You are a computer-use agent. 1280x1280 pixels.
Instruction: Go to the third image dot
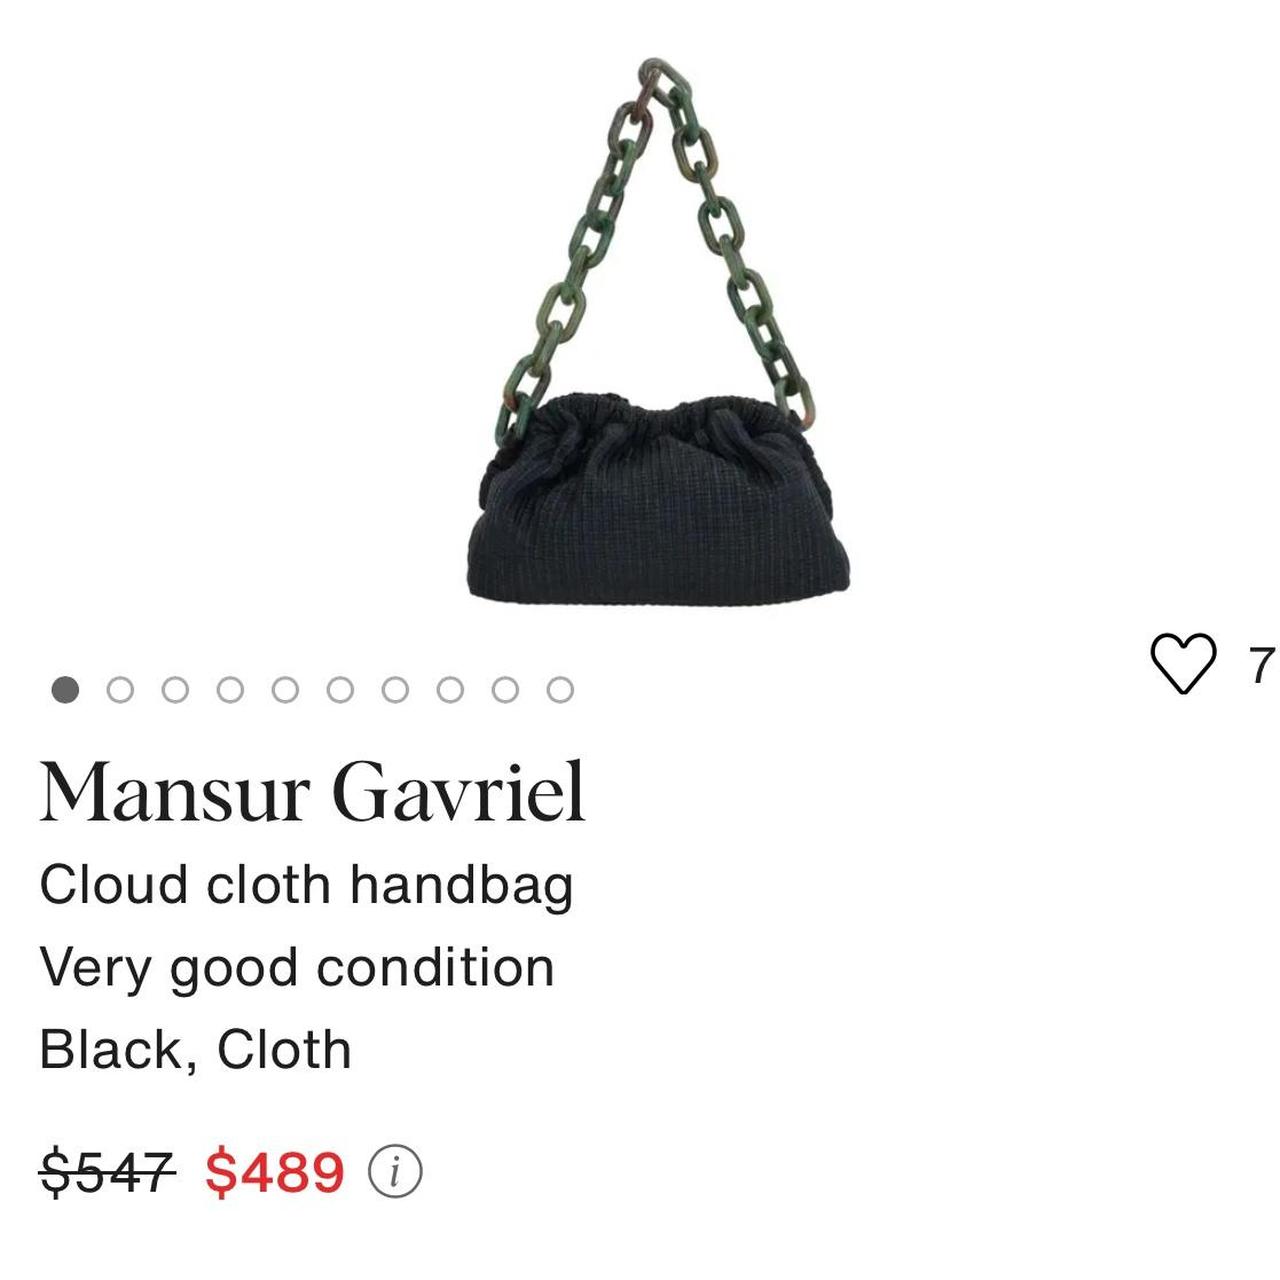click(x=175, y=690)
